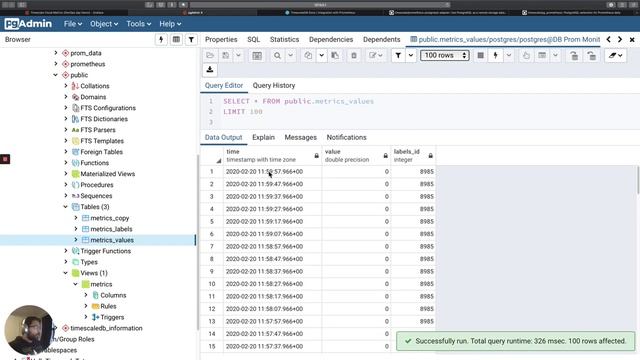Open the Copy options dropdown arrow
Screen dimensions: 640x360
[322, 56]
